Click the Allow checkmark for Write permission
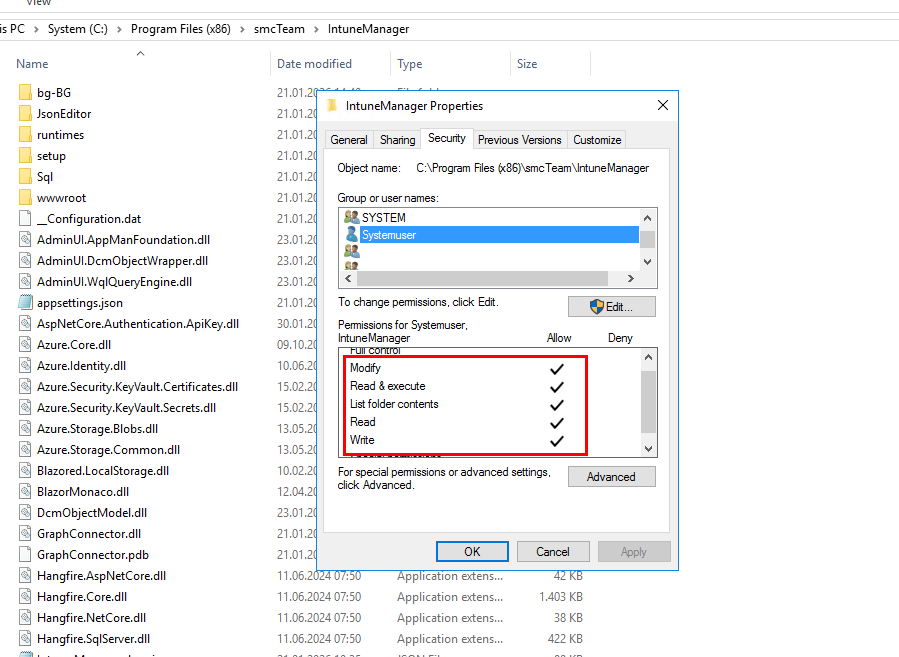 [556, 439]
